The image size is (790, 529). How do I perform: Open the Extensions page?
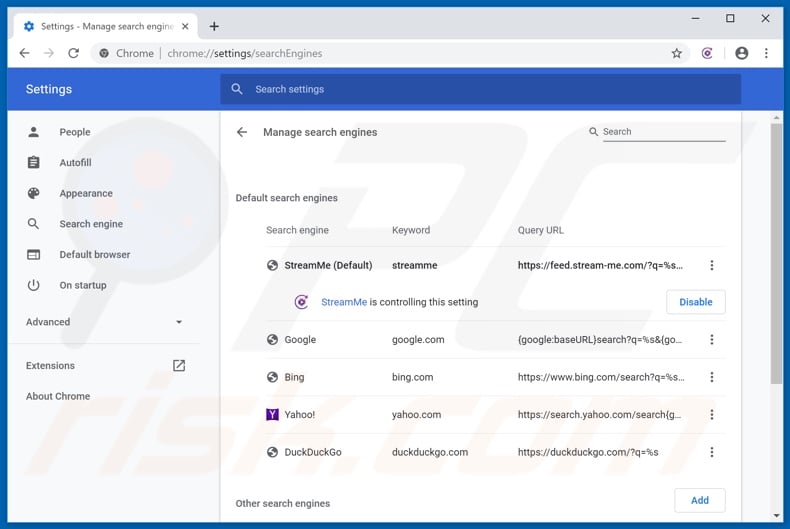click(50, 365)
